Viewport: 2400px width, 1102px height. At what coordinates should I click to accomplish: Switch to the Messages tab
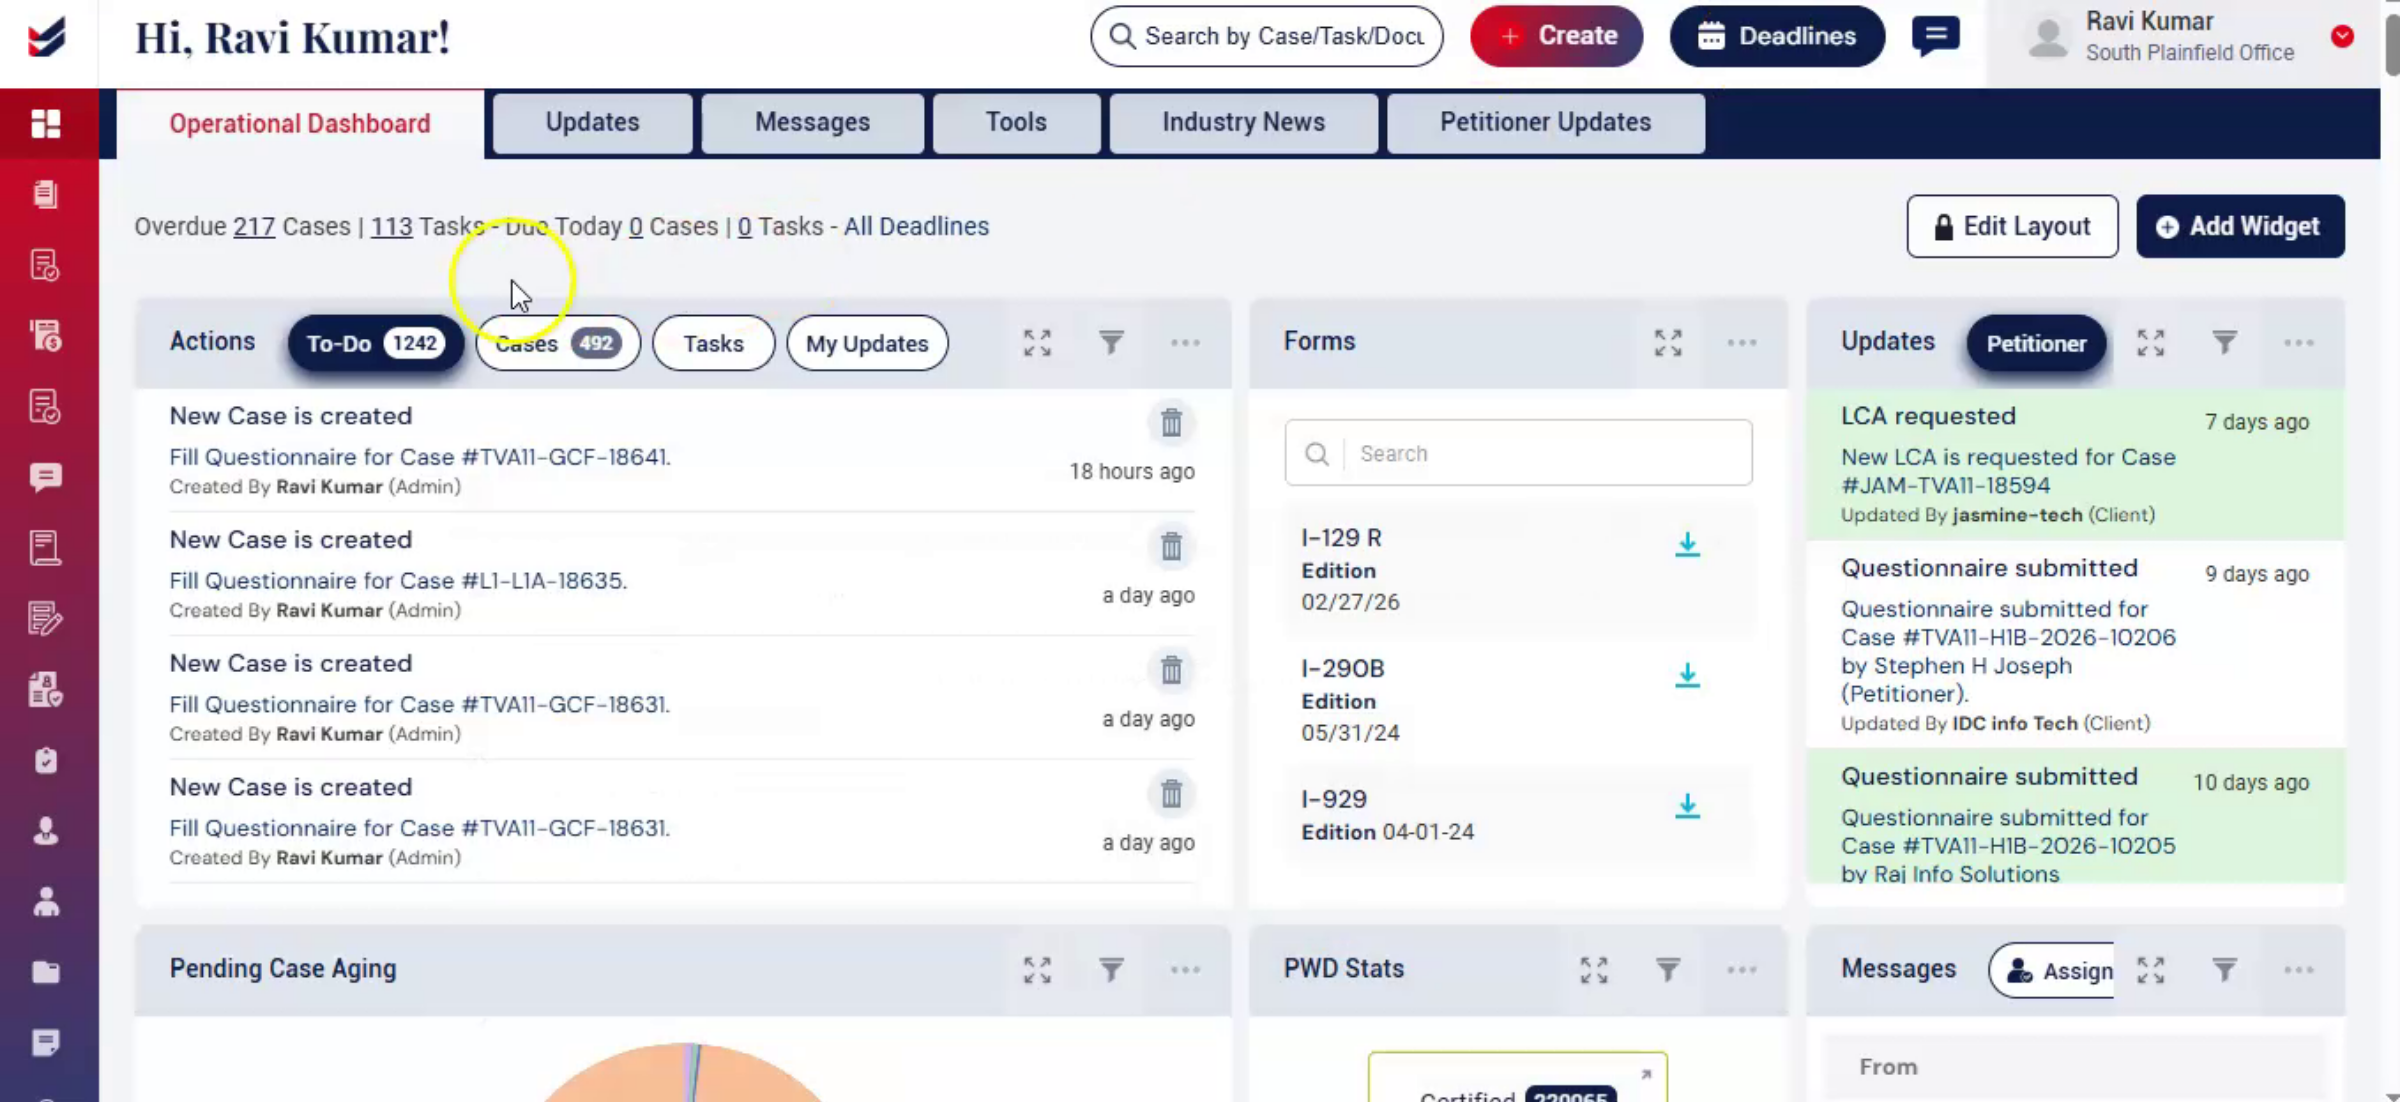pyautogui.click(x=812, y=123)
